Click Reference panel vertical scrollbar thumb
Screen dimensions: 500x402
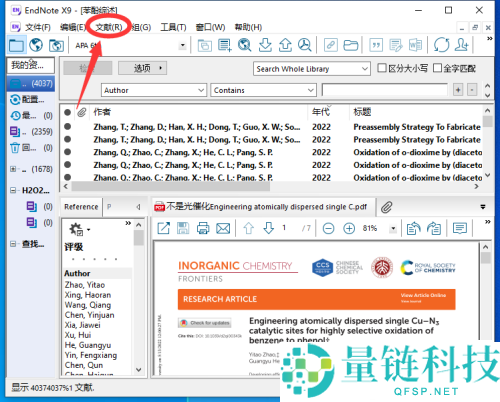click(x=139, y=238)
